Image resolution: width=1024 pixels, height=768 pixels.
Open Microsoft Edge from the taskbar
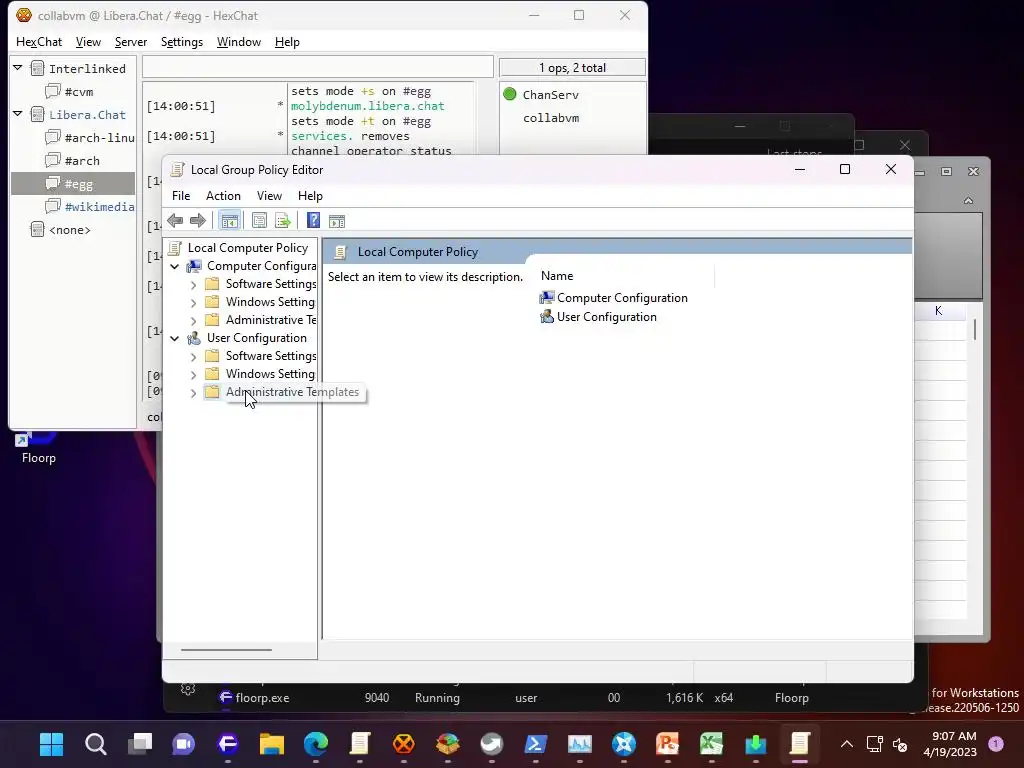(315, 744)
